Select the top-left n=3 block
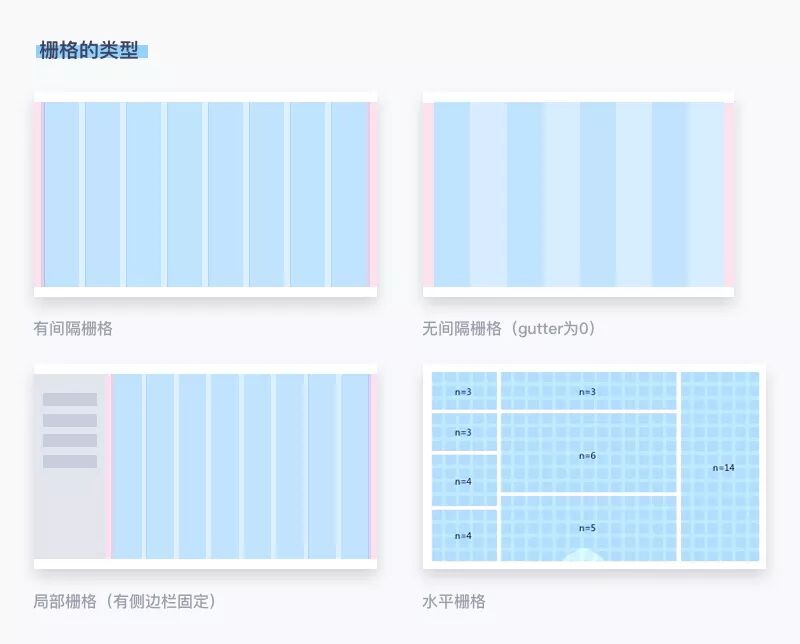The width and height of the screenshot is (800, 644). (463, 392)
